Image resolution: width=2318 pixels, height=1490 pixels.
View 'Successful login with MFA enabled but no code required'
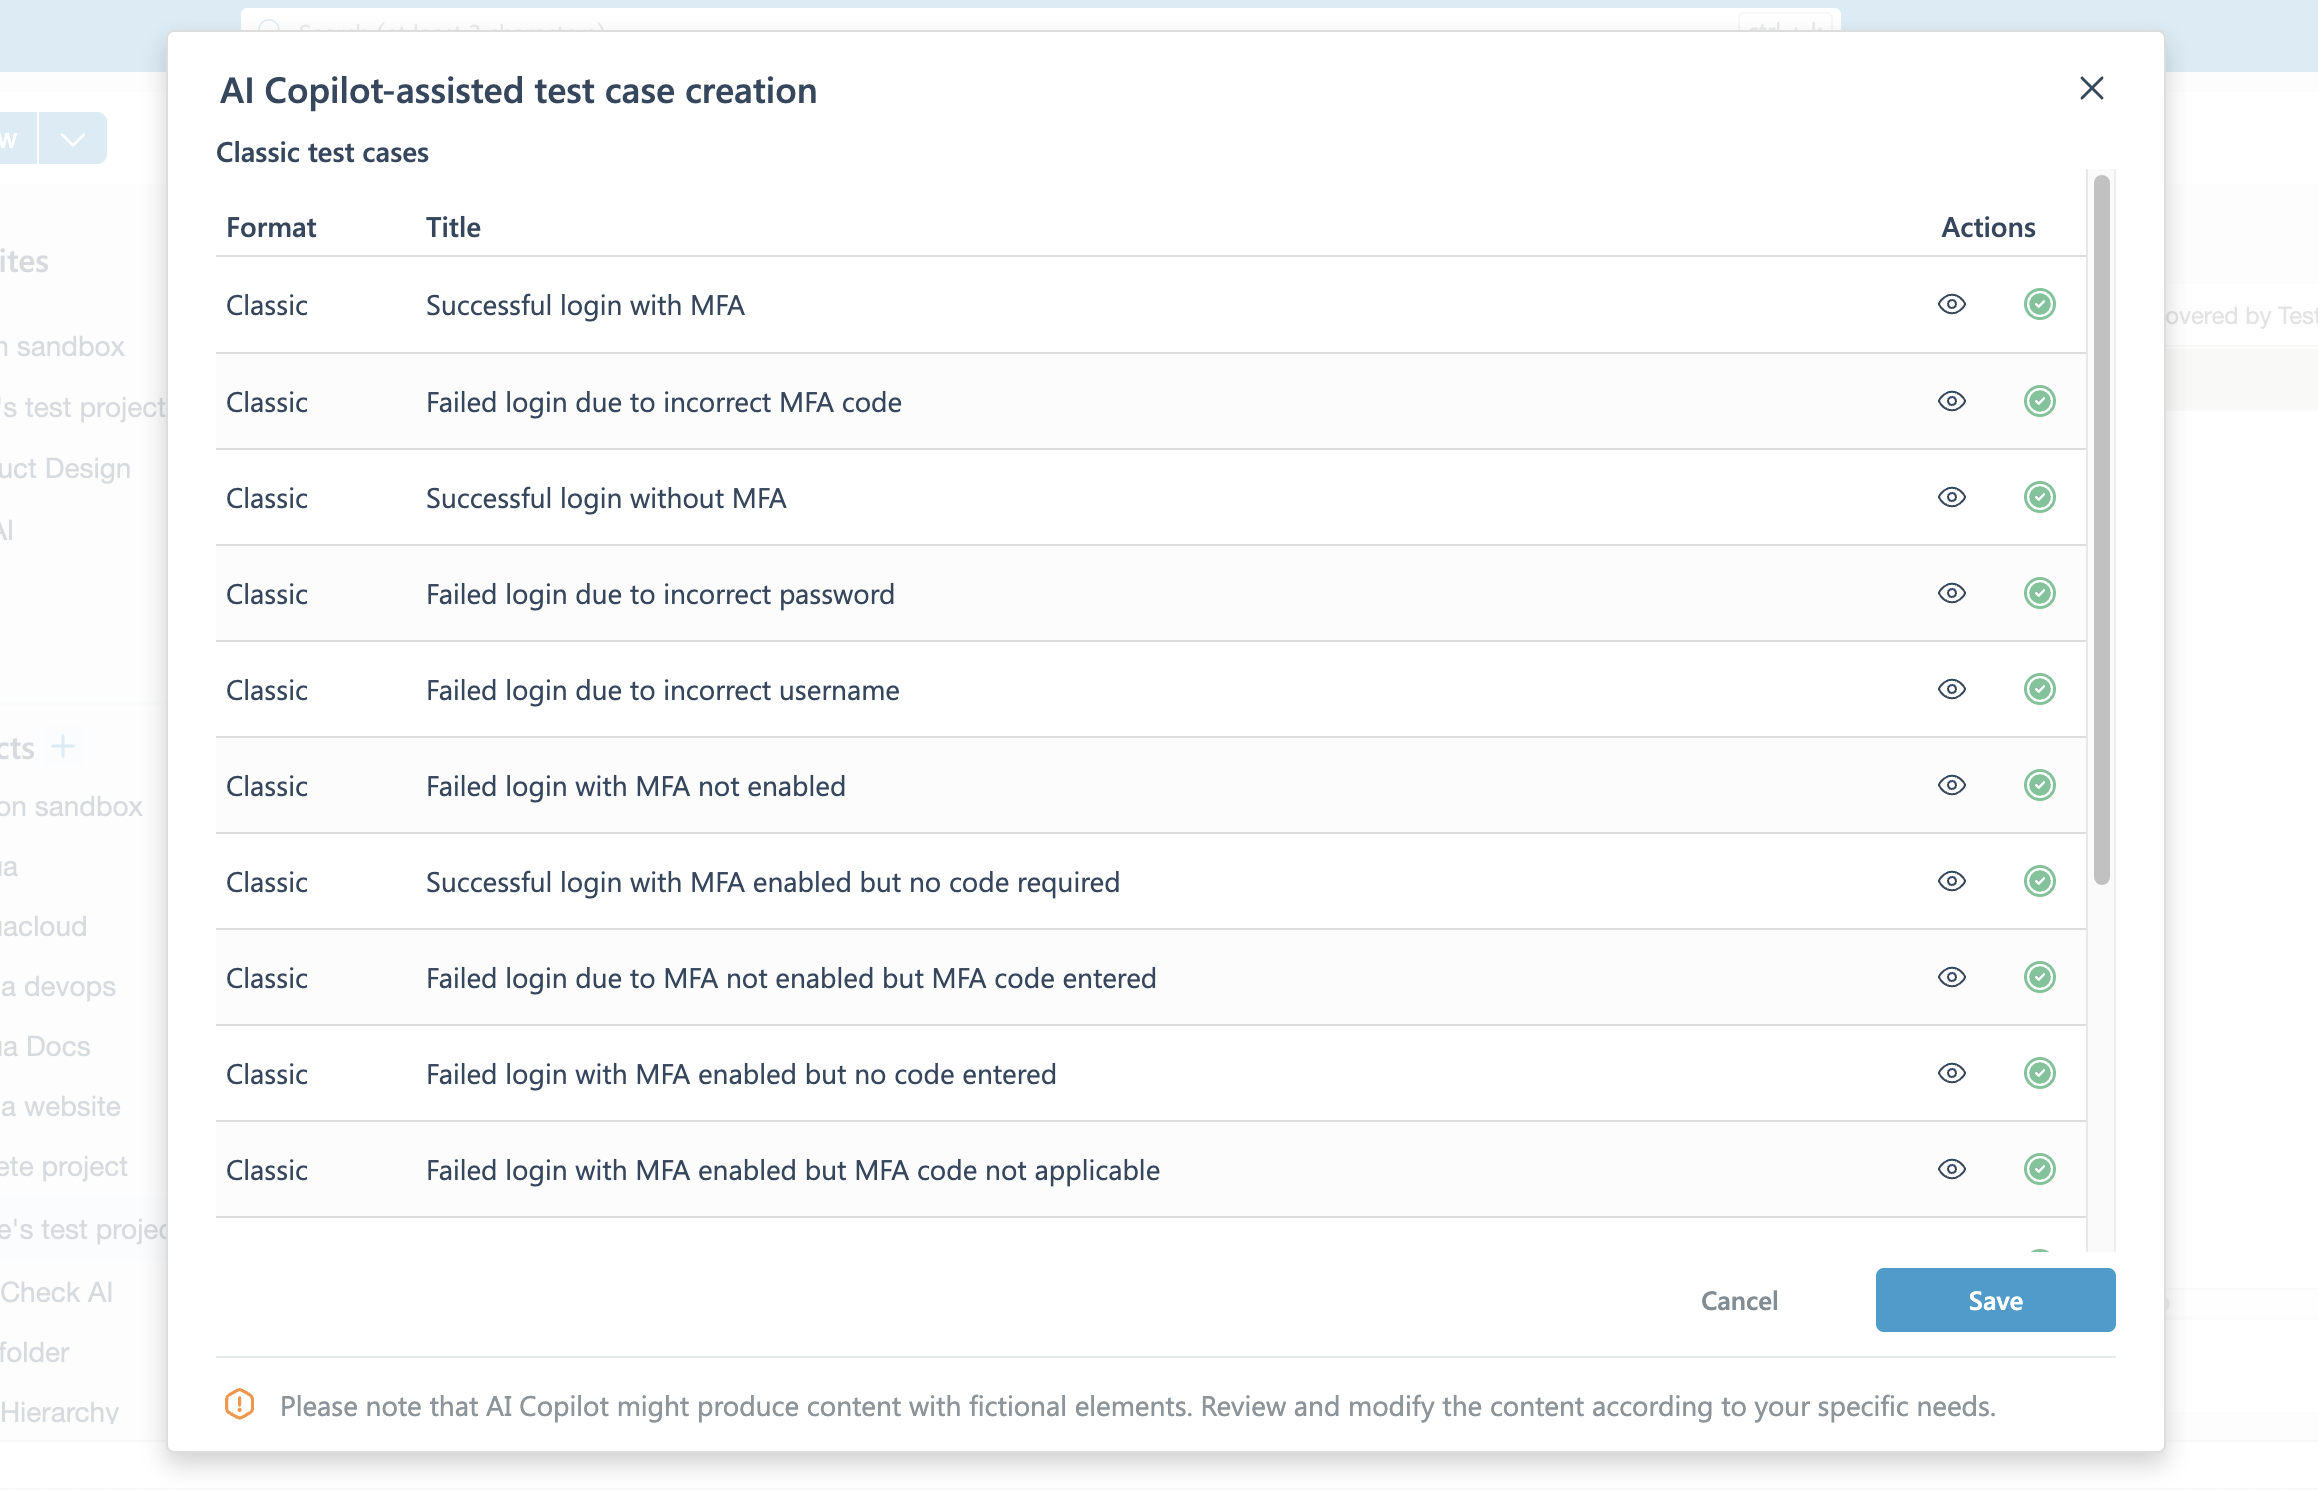(1951, 881)
